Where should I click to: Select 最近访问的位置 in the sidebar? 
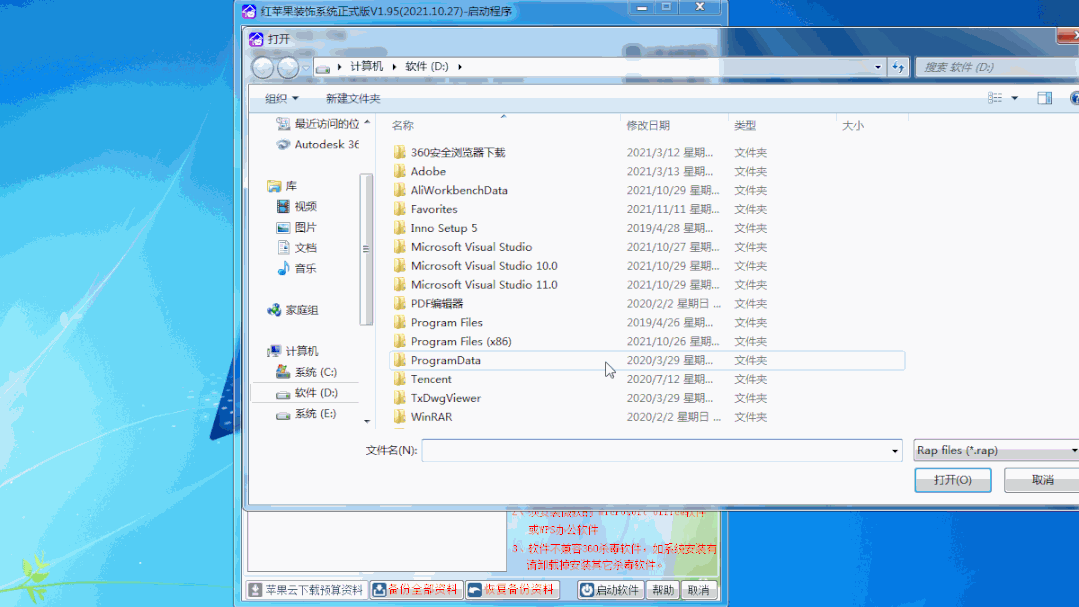(320, 124)
